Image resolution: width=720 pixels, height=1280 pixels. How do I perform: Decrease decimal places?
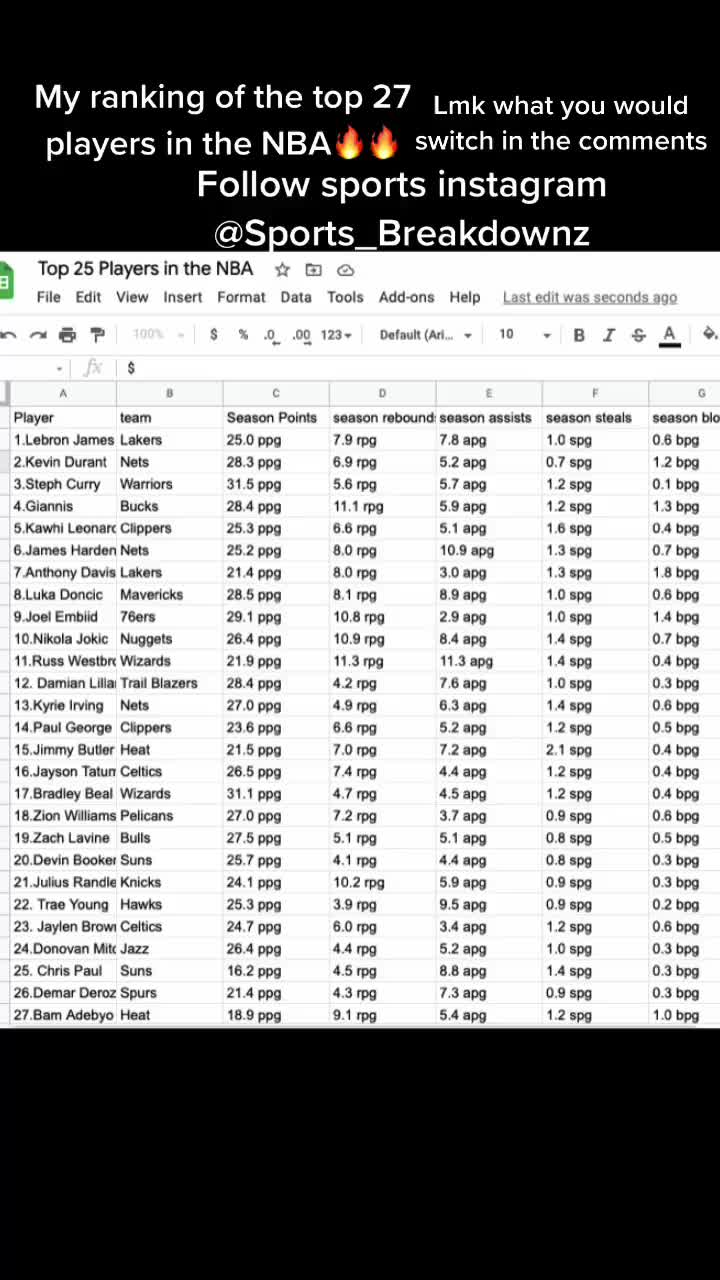(x=270, y=335)
